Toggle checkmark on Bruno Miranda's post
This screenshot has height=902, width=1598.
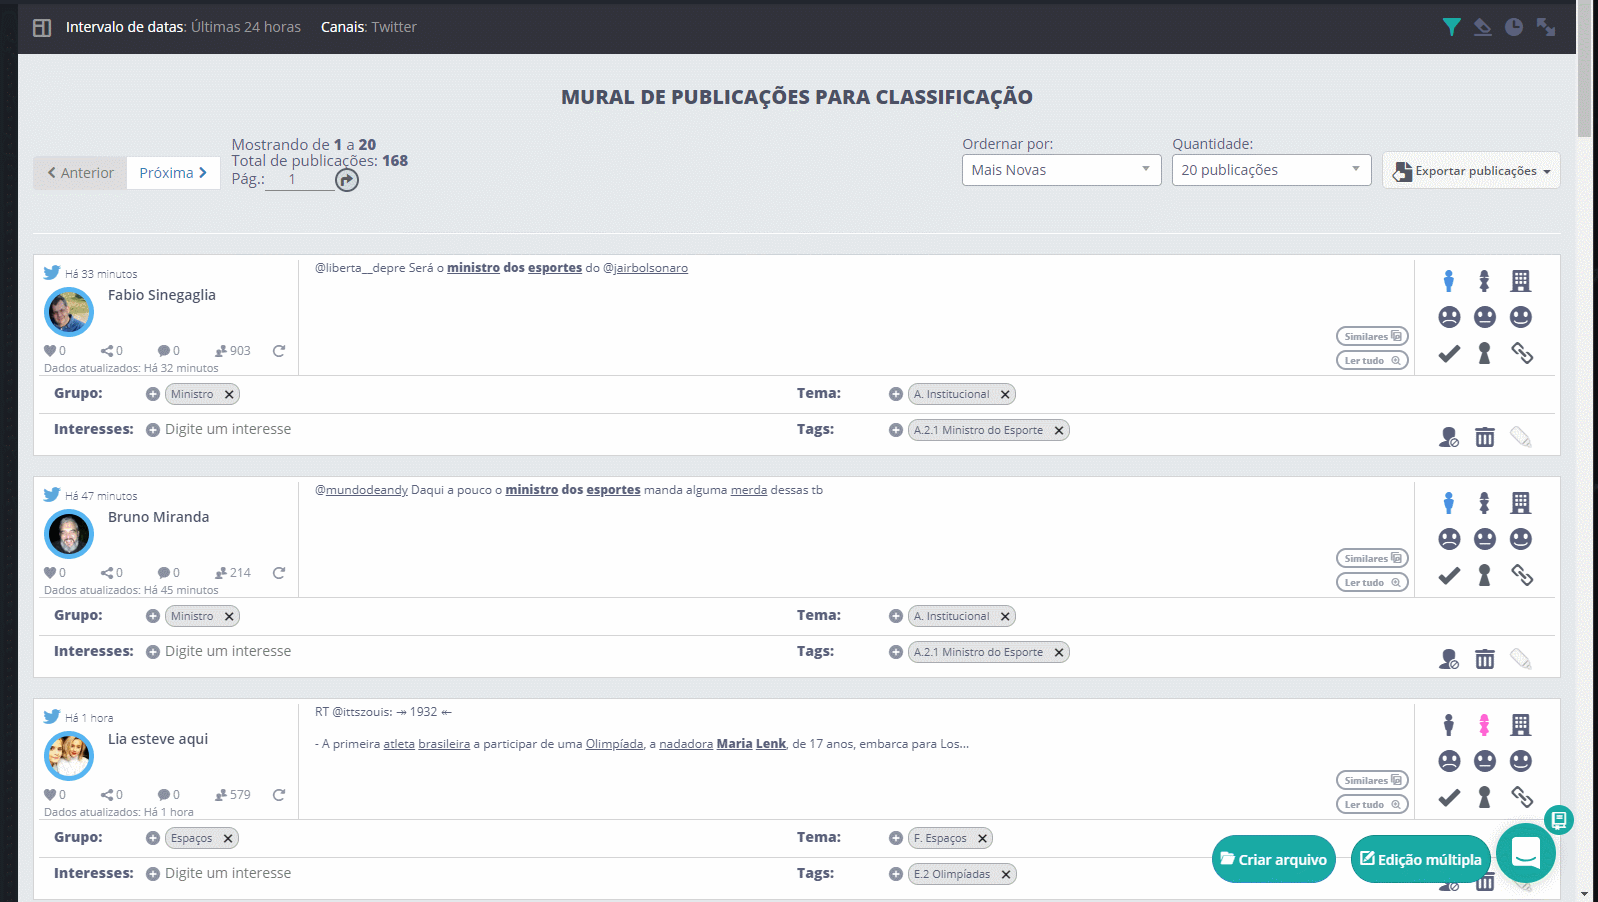1449,575
